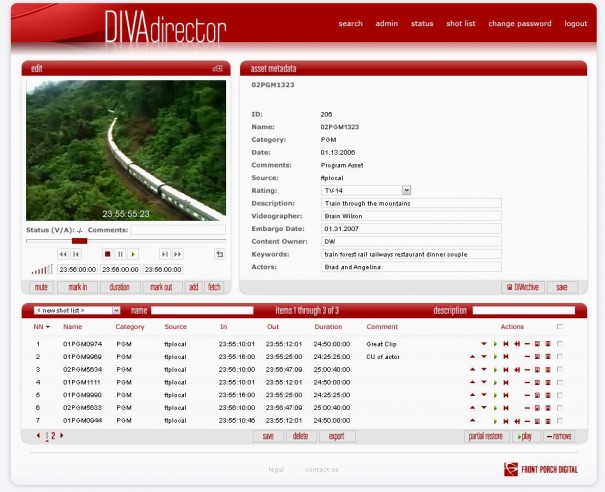
Task: Open the contact us link in the footer
Action: (x=321, y=470)
